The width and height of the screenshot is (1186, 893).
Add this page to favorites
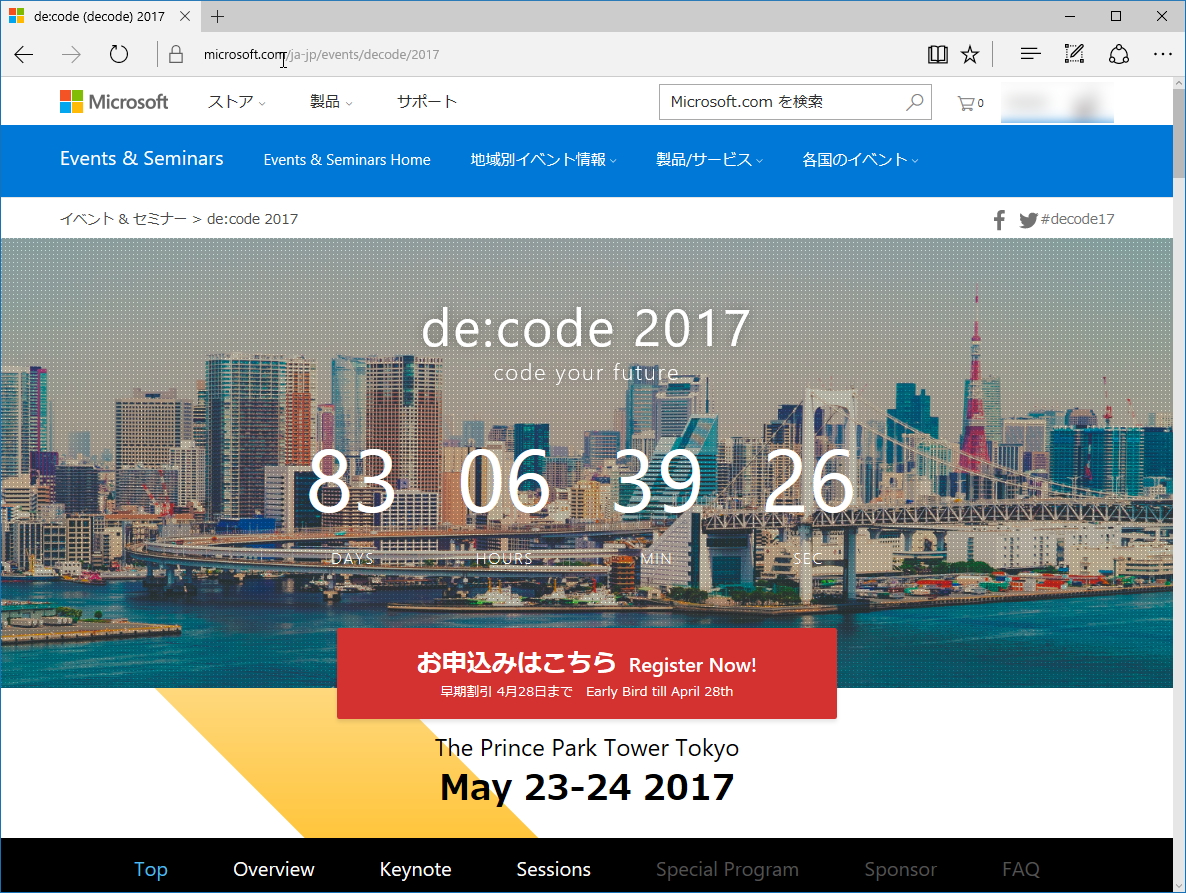(x=970, y=54)
